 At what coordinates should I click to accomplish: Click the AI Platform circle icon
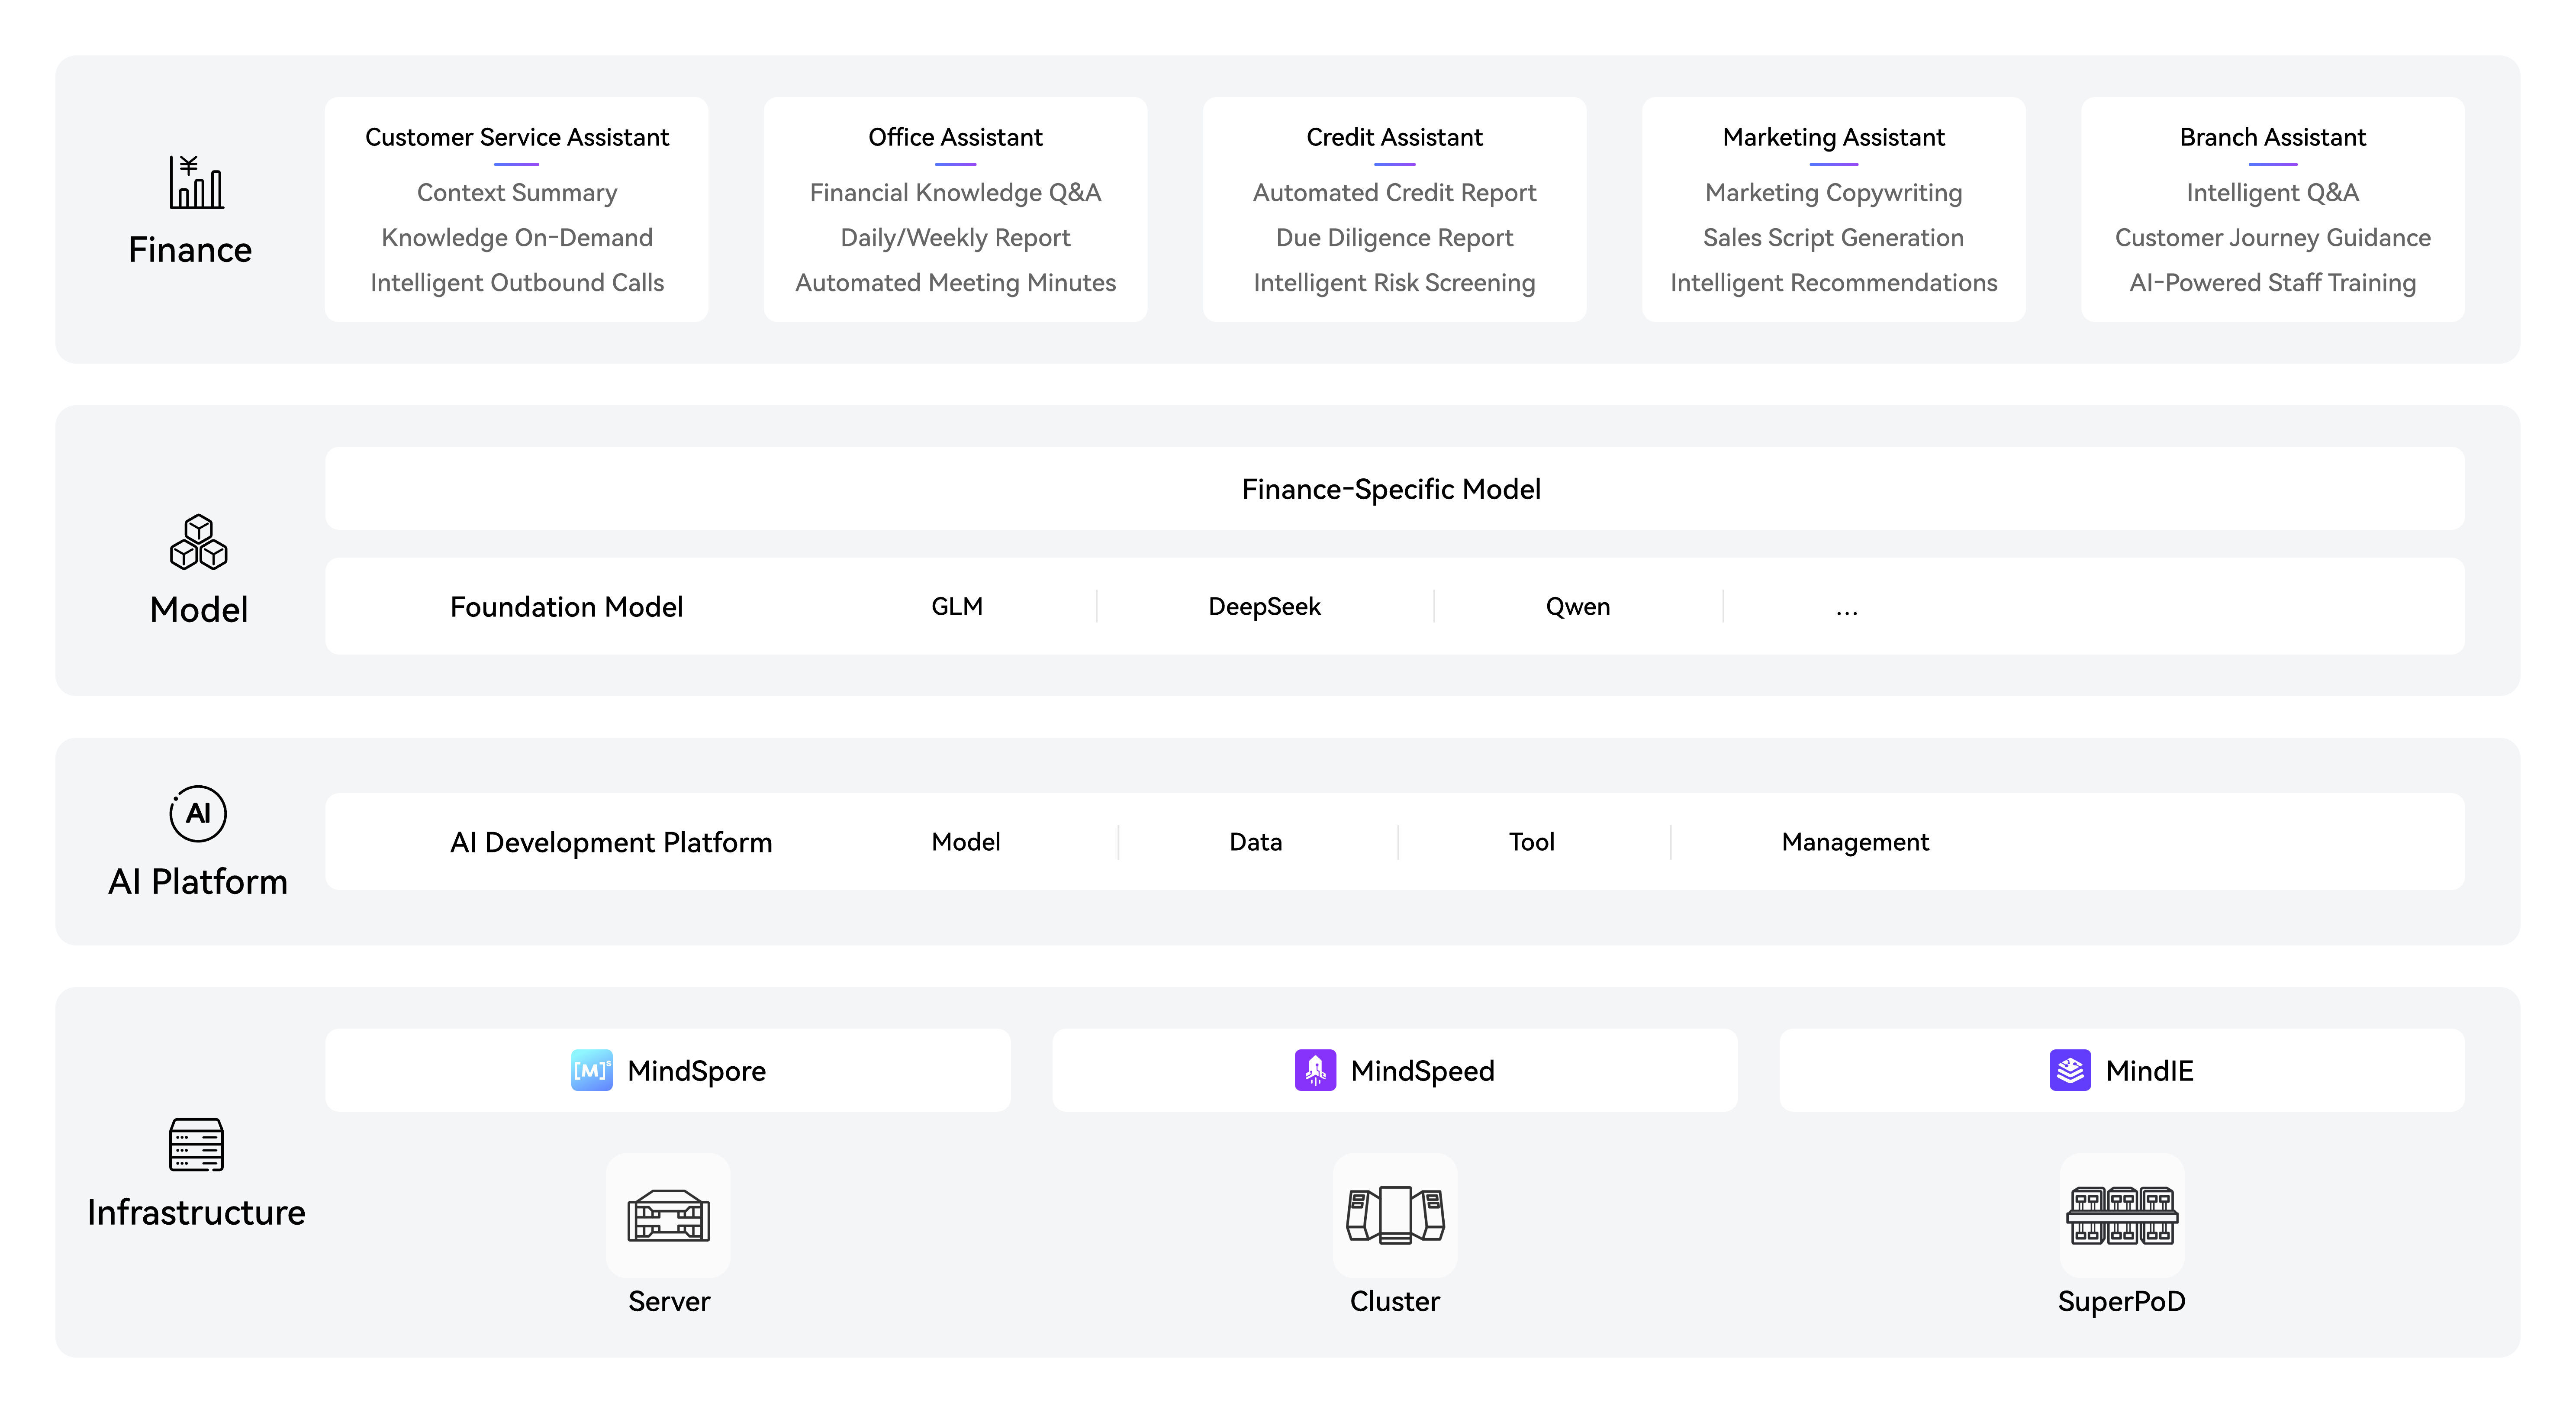point(198,813)
